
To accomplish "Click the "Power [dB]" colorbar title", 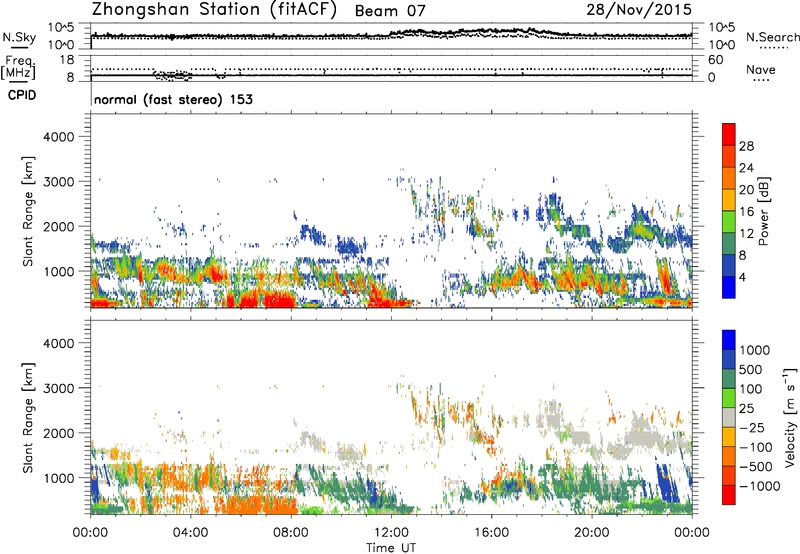I will pos(764,211).
